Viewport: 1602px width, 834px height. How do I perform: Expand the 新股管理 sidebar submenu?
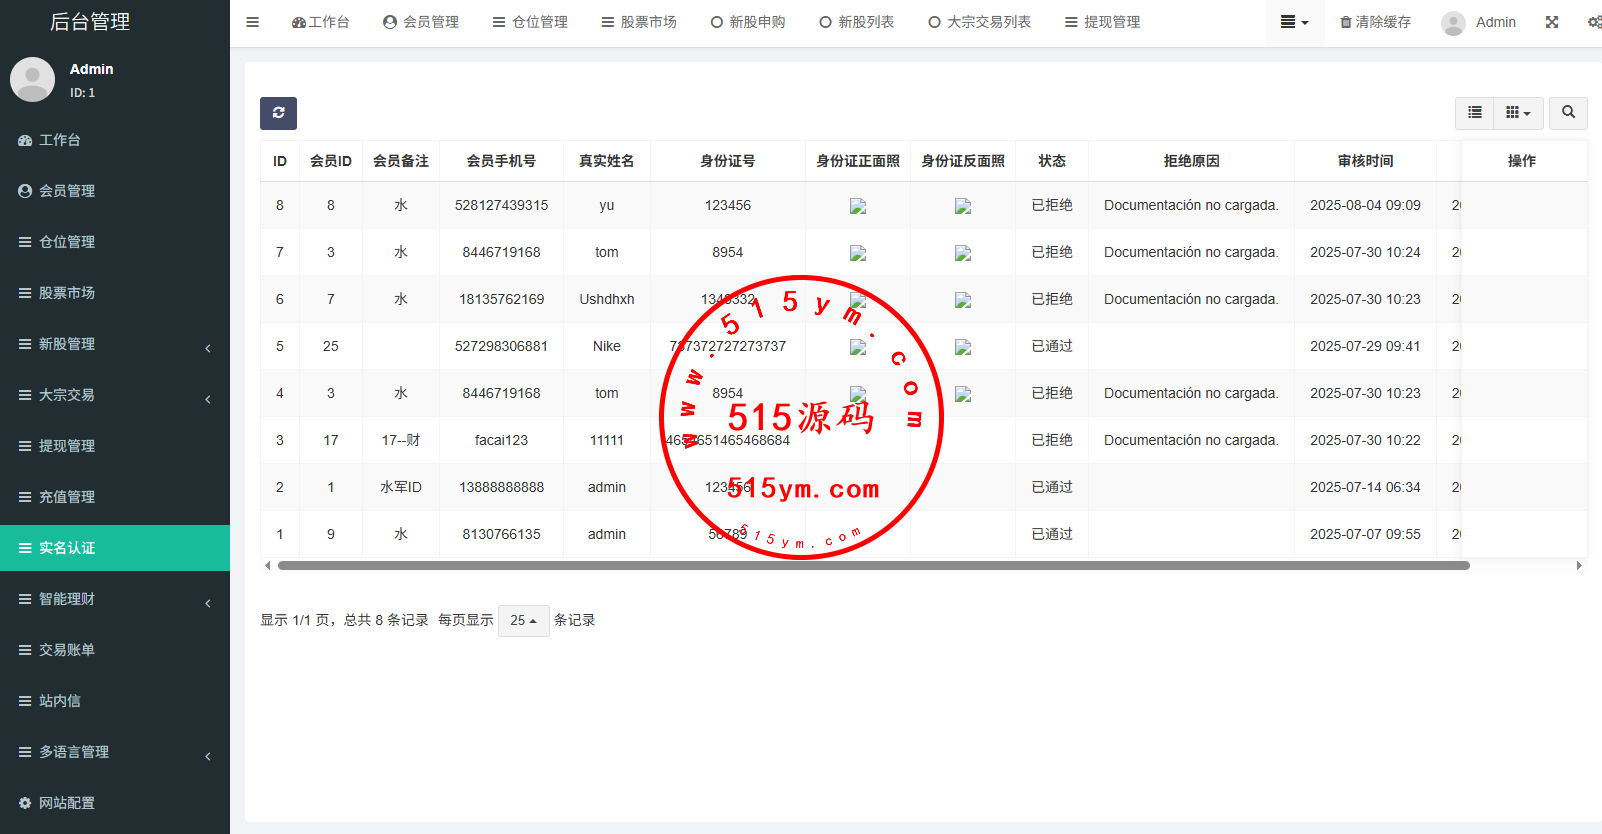115,344
